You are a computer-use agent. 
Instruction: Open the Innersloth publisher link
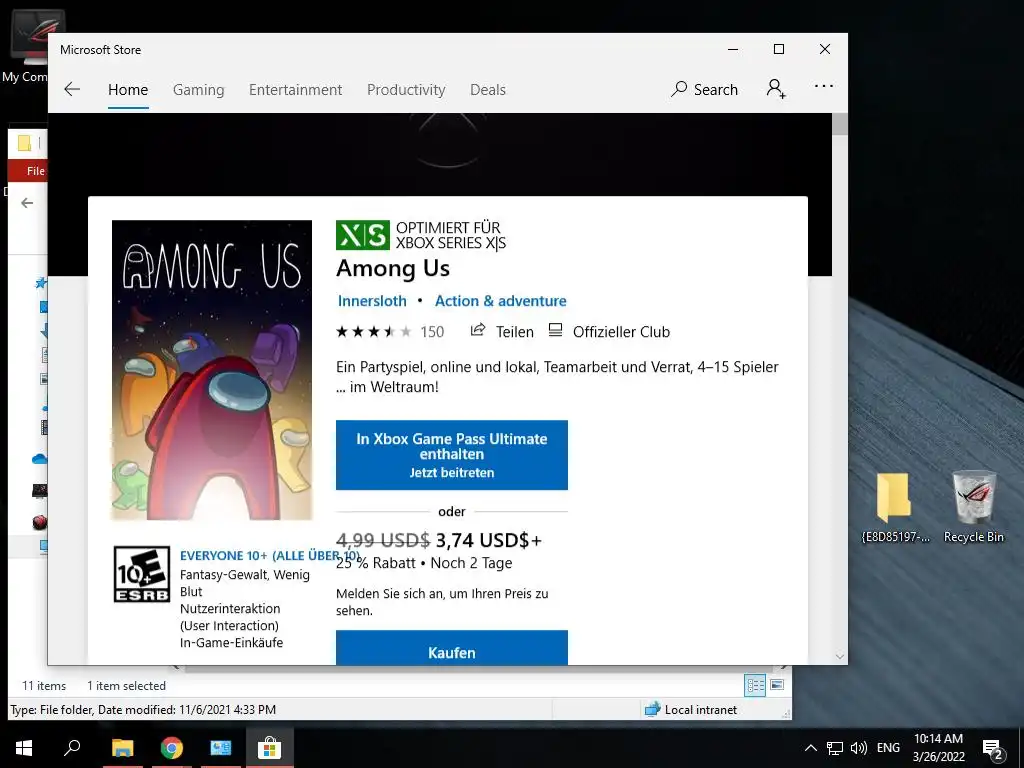(x=372, y=301)
